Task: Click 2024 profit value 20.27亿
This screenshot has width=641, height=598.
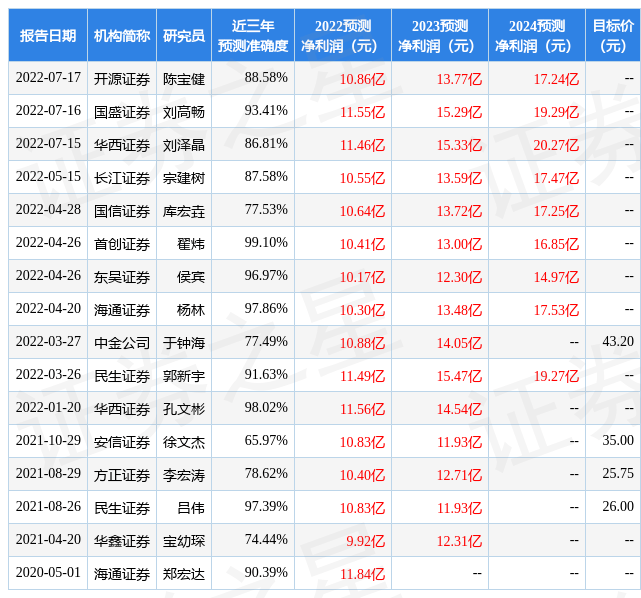Action: click(x=556, y=145)
